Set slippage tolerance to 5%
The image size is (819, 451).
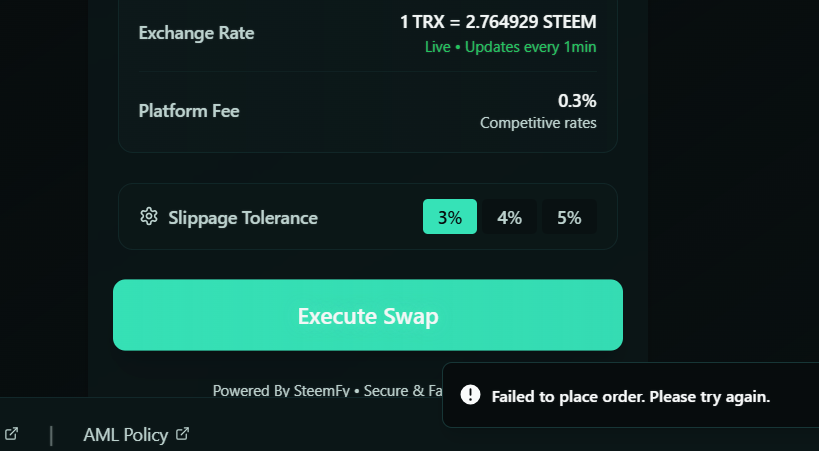pyautogui.click(x=569, y=217)
